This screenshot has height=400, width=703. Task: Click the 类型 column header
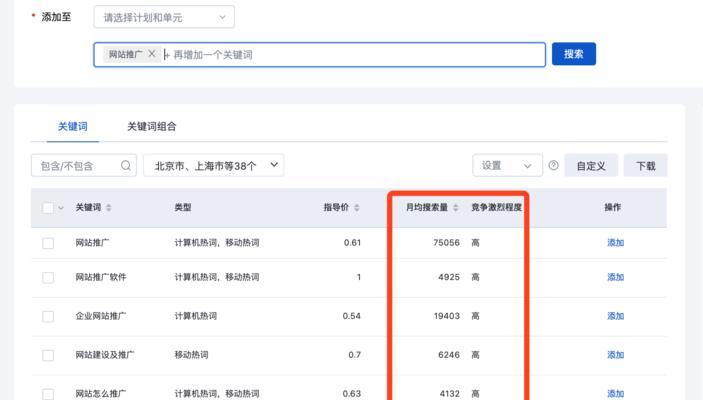pyautogui.click(x=183, y=207)
